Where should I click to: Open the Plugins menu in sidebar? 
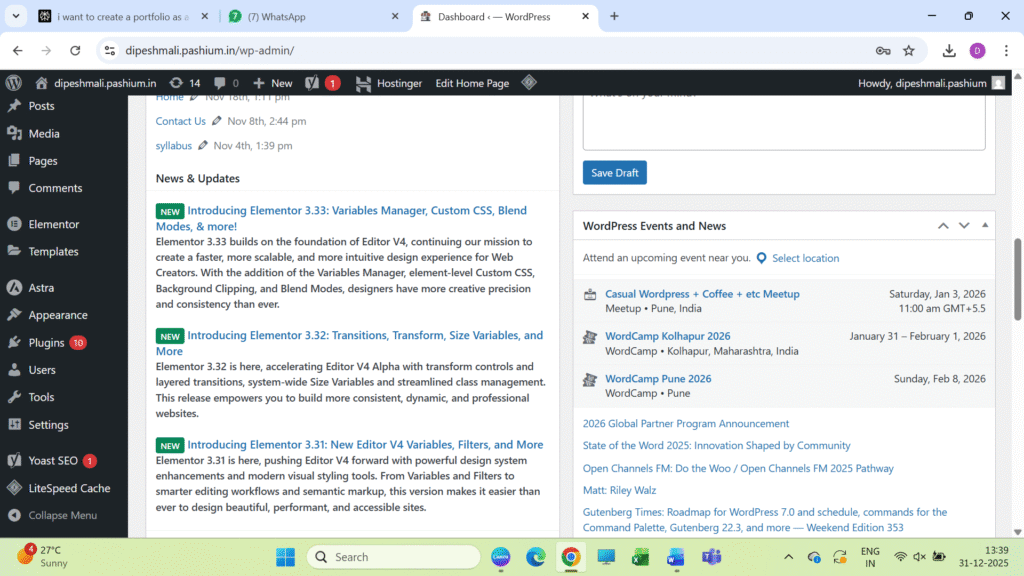coord(46,342)
